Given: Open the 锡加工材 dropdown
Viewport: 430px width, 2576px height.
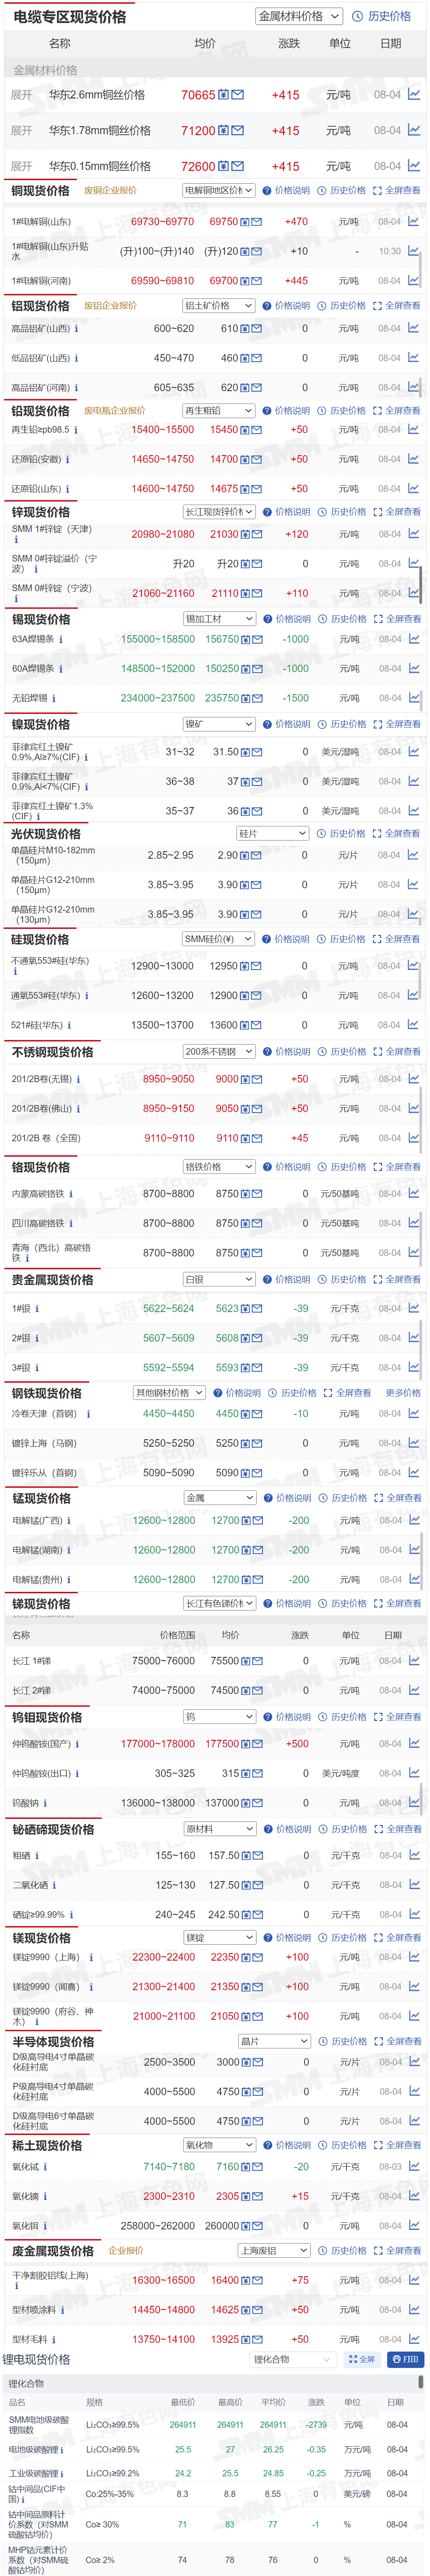Looking at the screenshot, I should click(x=219, y=619).
